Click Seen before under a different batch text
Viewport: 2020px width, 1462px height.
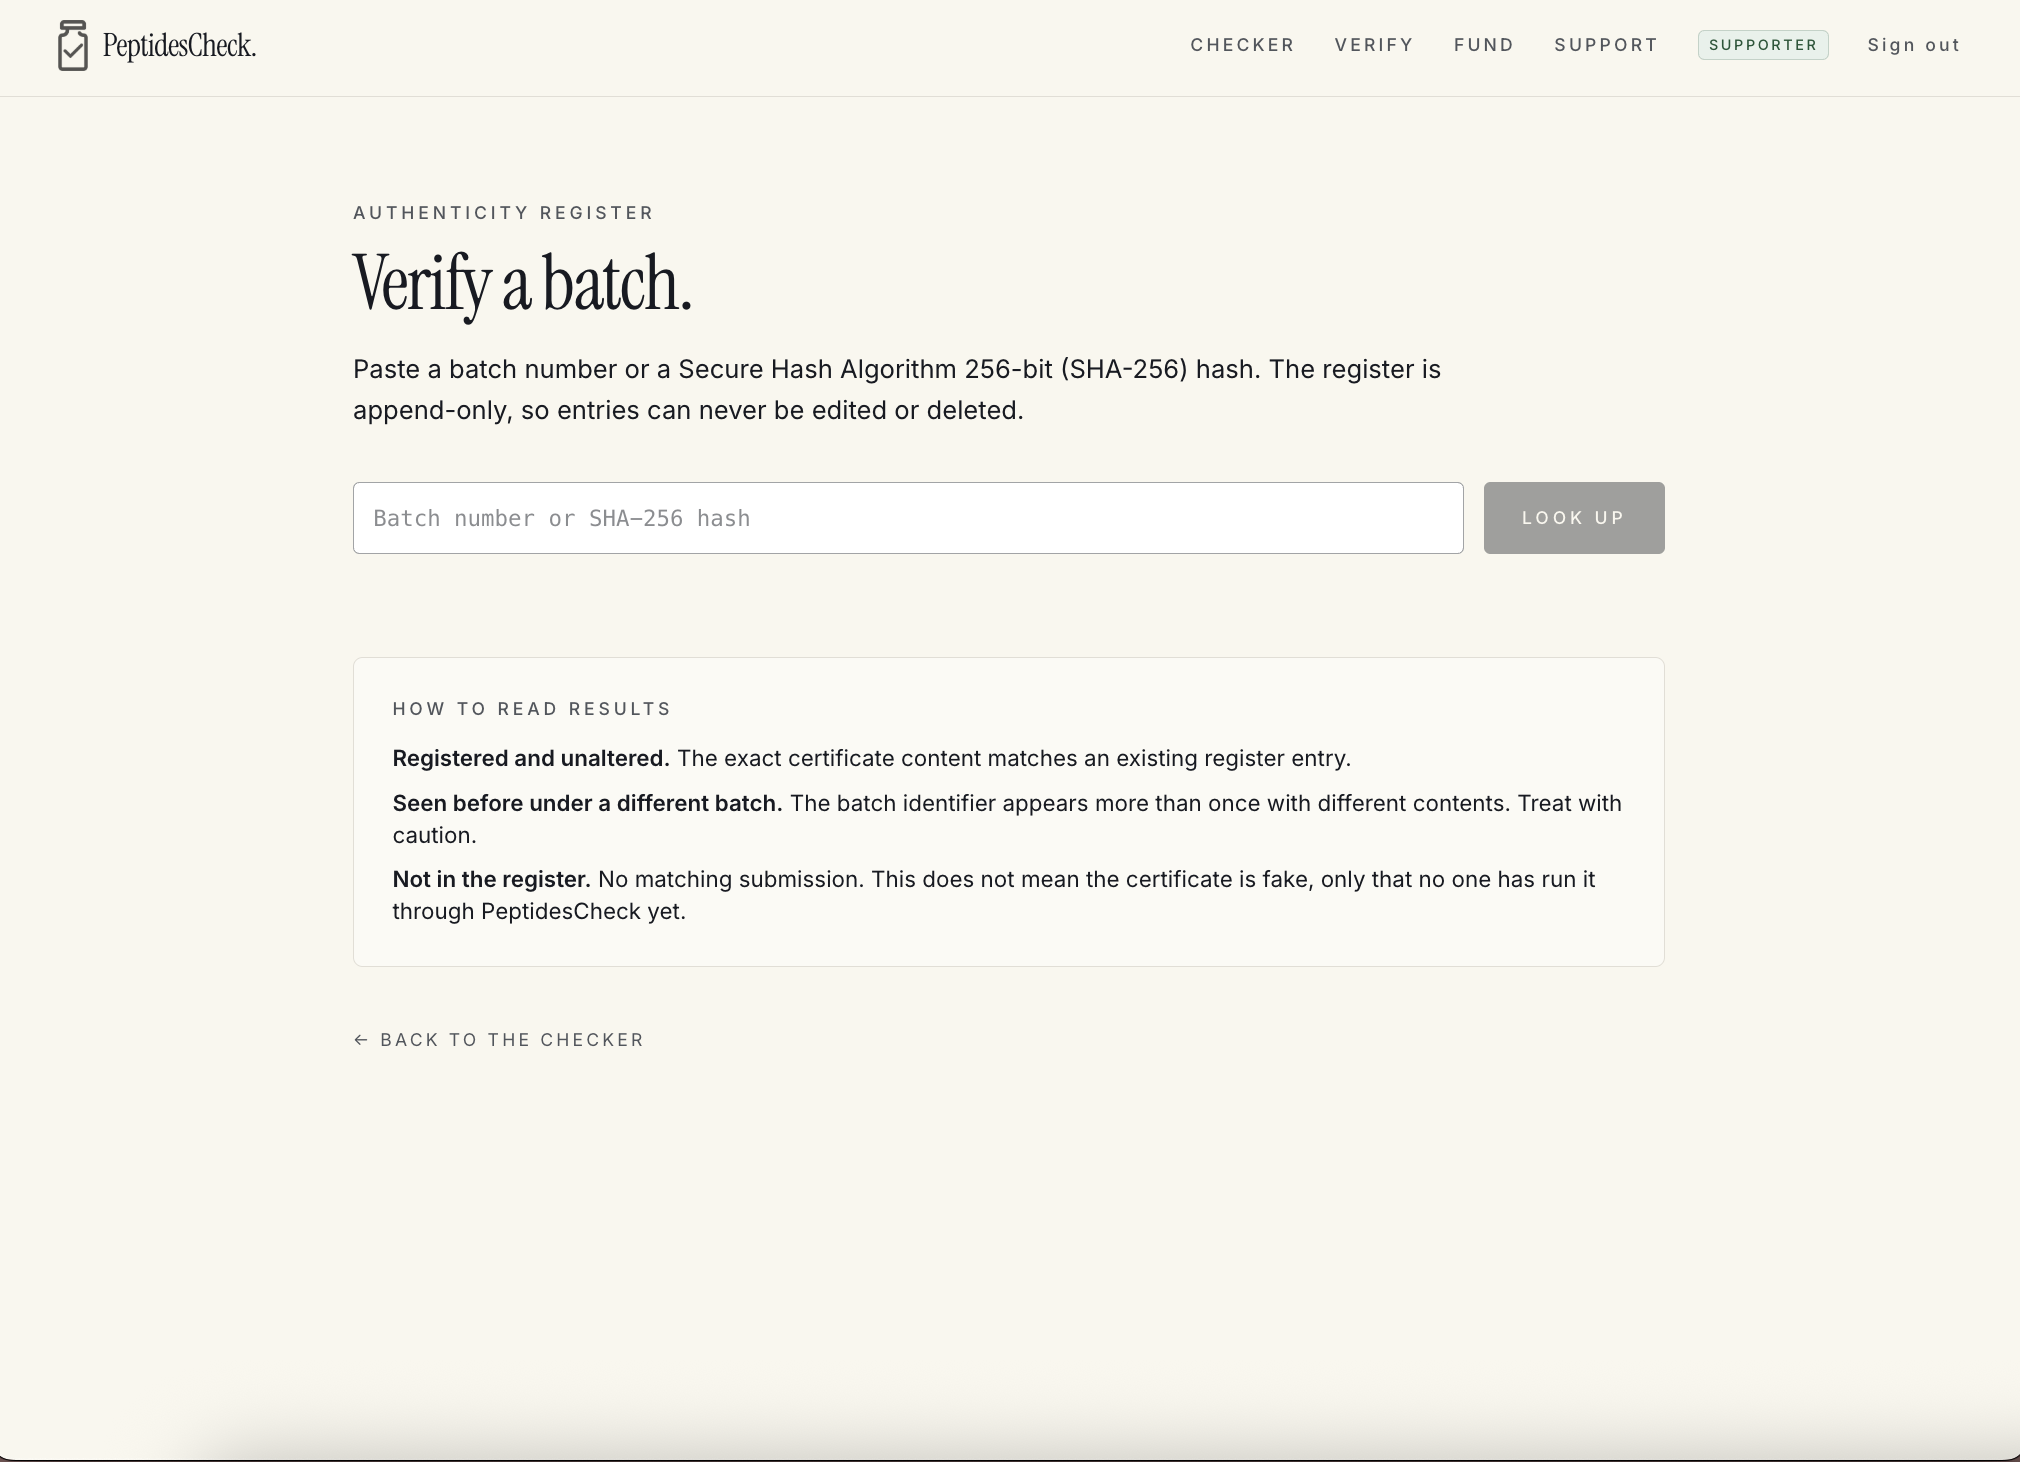pos(587,803)
